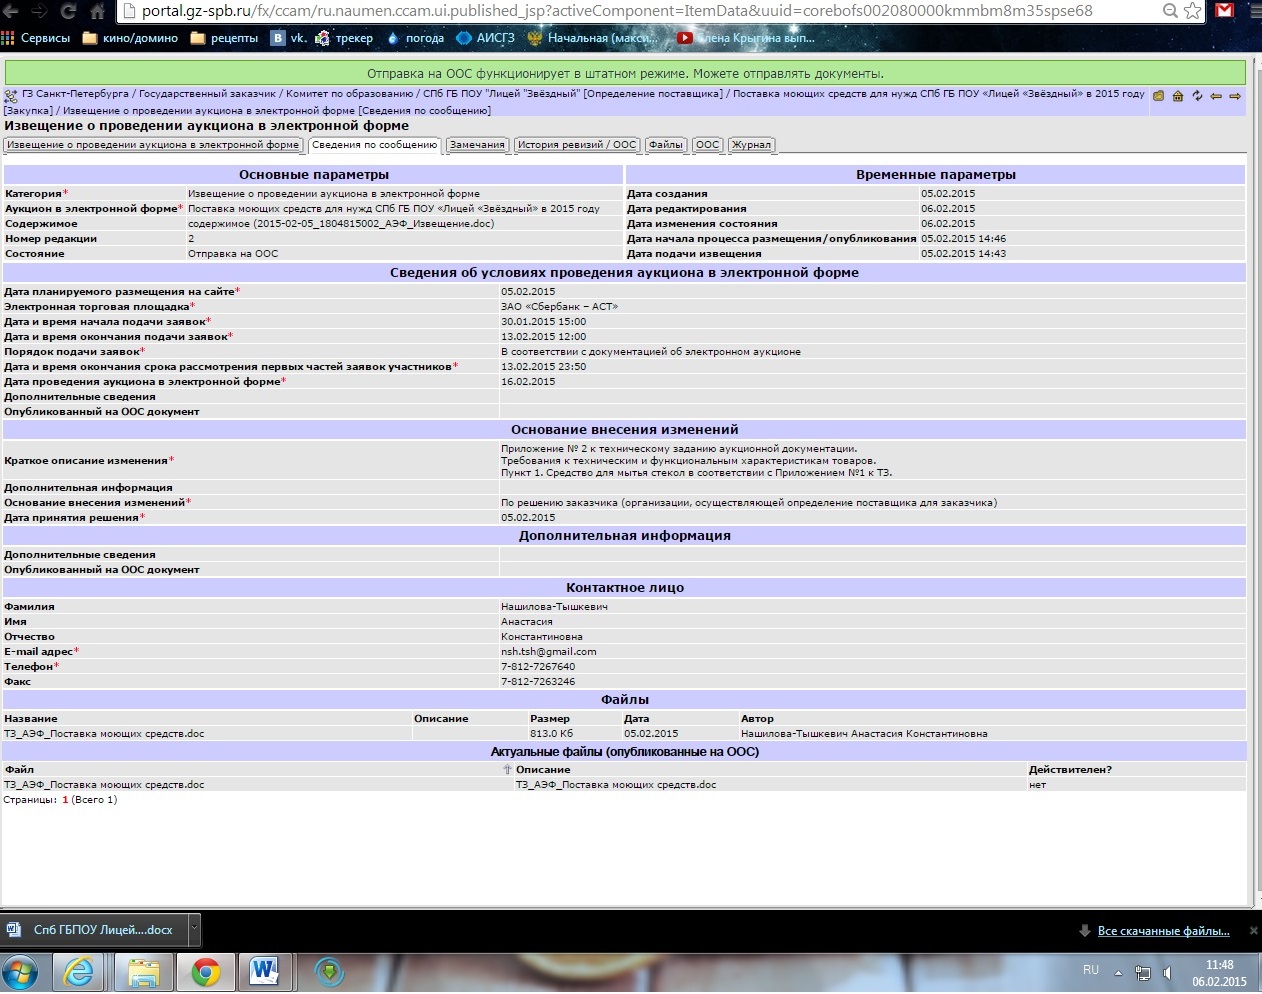
Task: Open the Файлы tab
Action: 666,145
